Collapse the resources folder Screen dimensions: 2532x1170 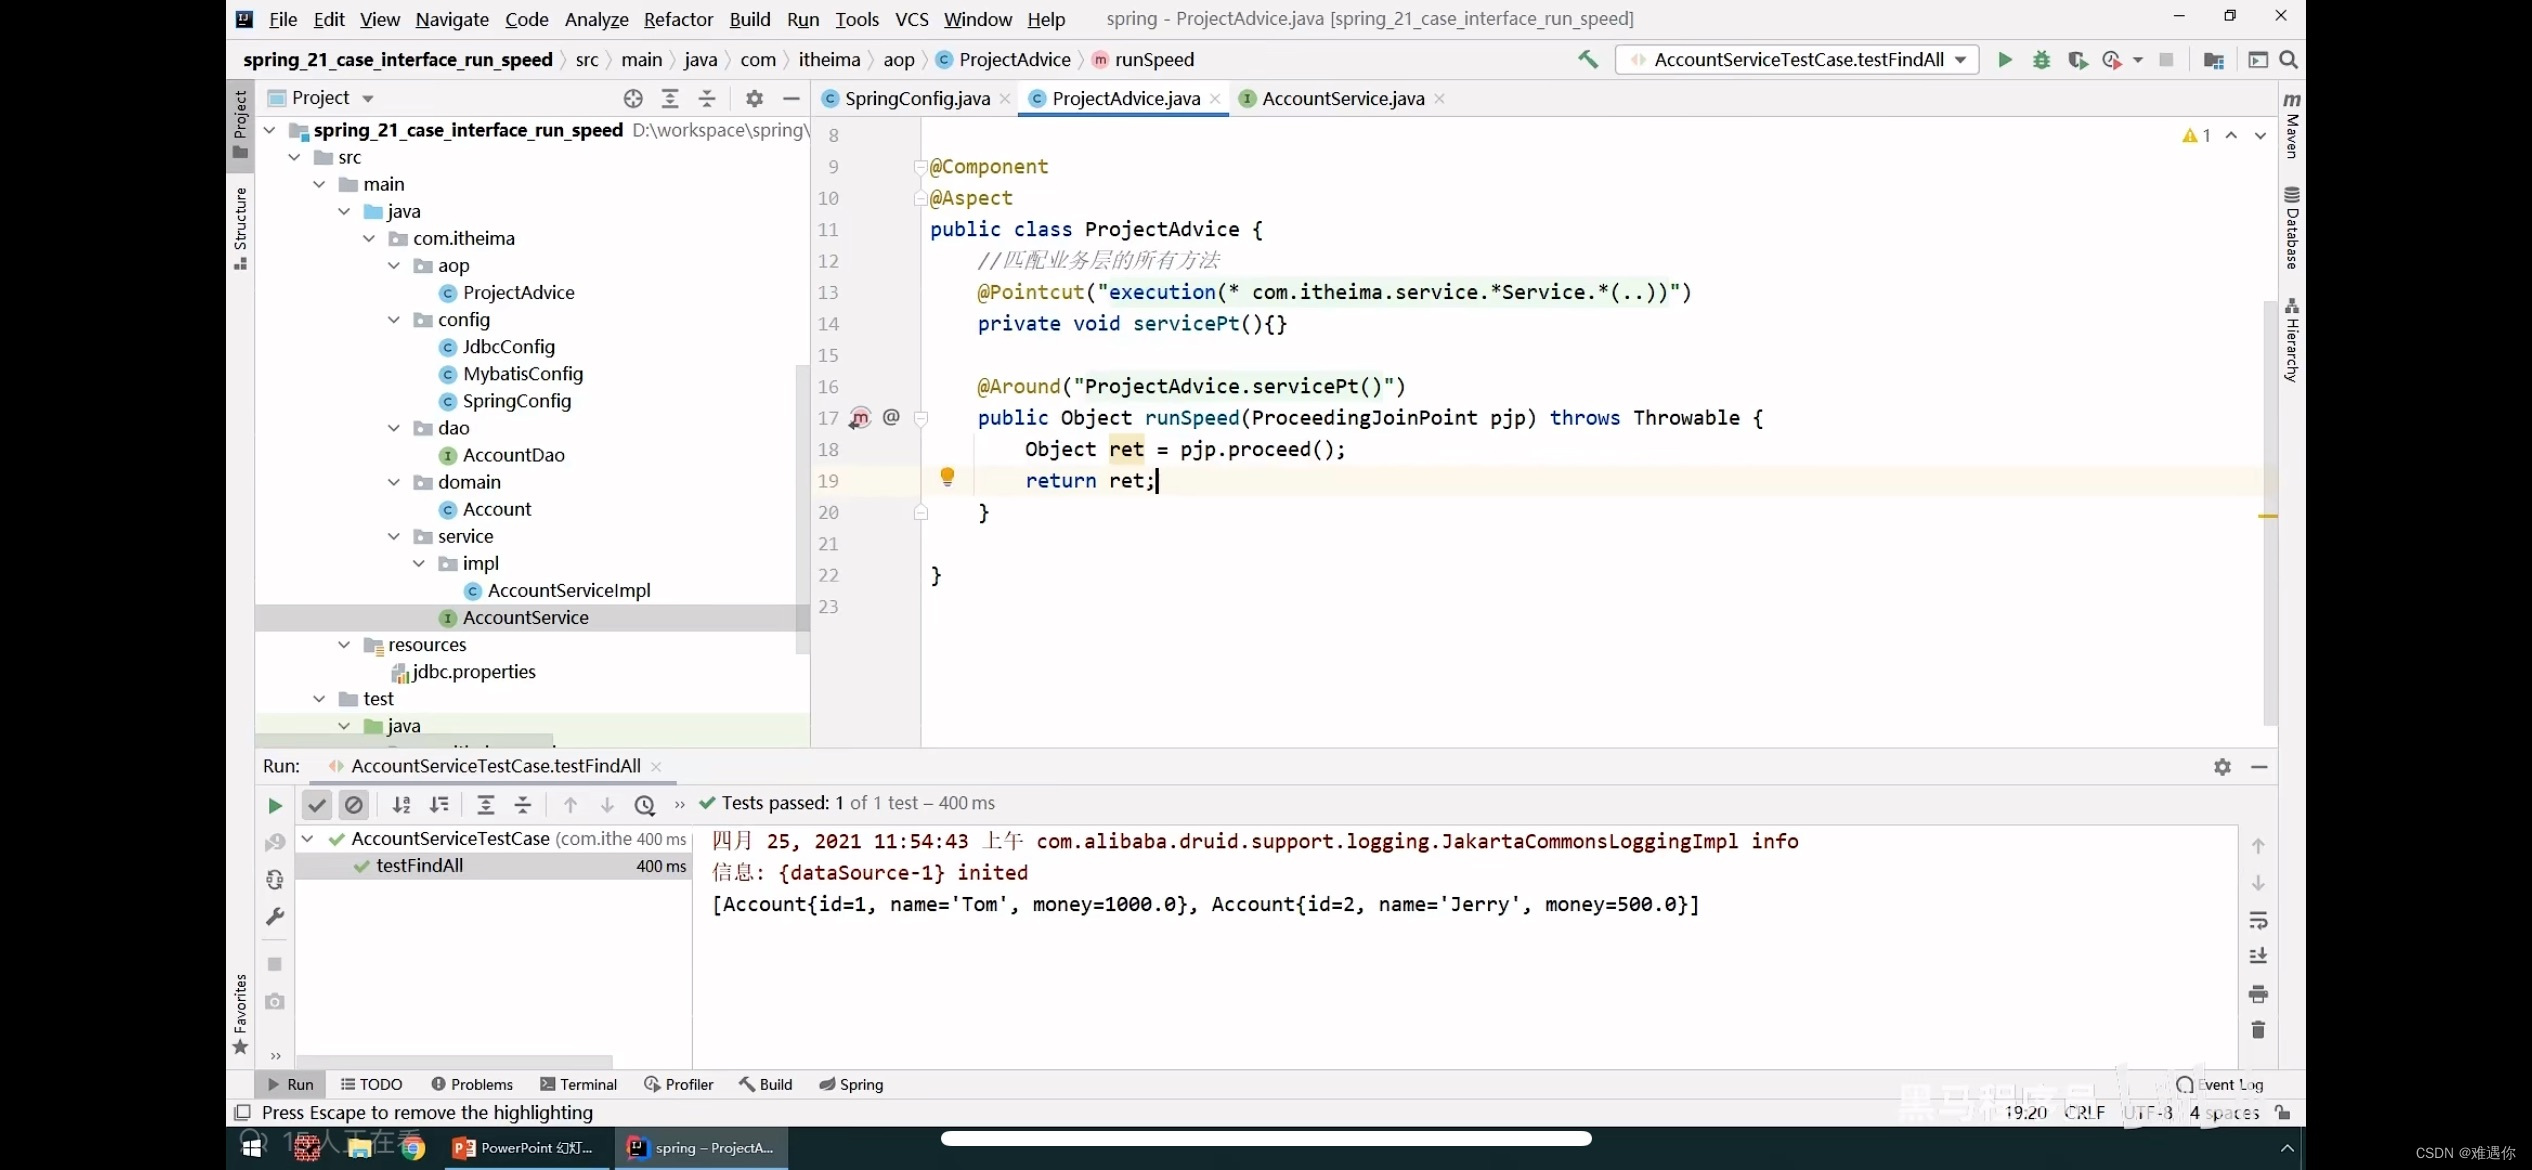344,644
